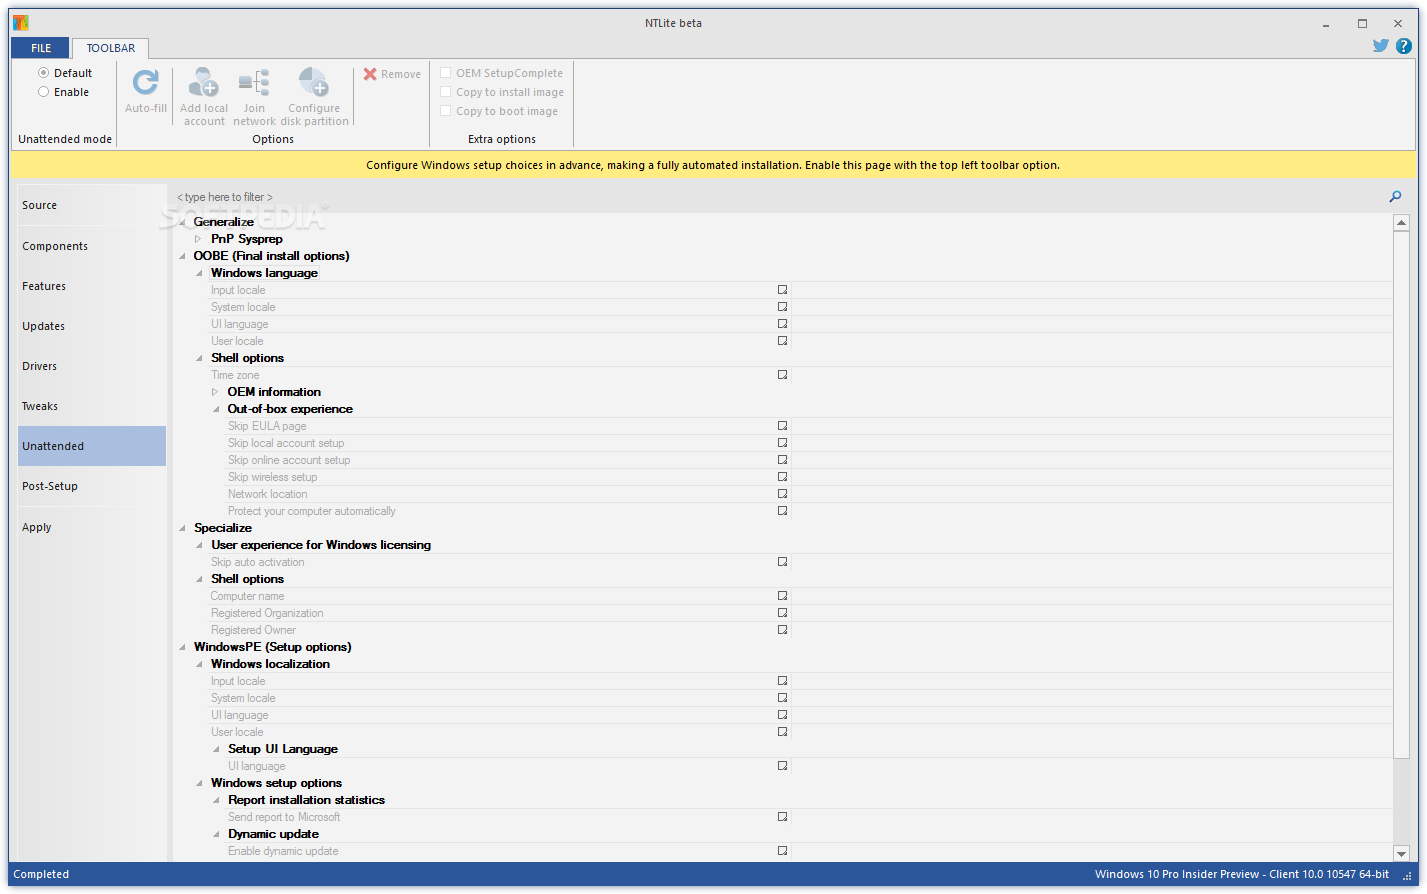Screen dimensions: 1427x894
Task: Click the scrollbar down arrow
Action: pyautogui.click(x=1401, y=853)
